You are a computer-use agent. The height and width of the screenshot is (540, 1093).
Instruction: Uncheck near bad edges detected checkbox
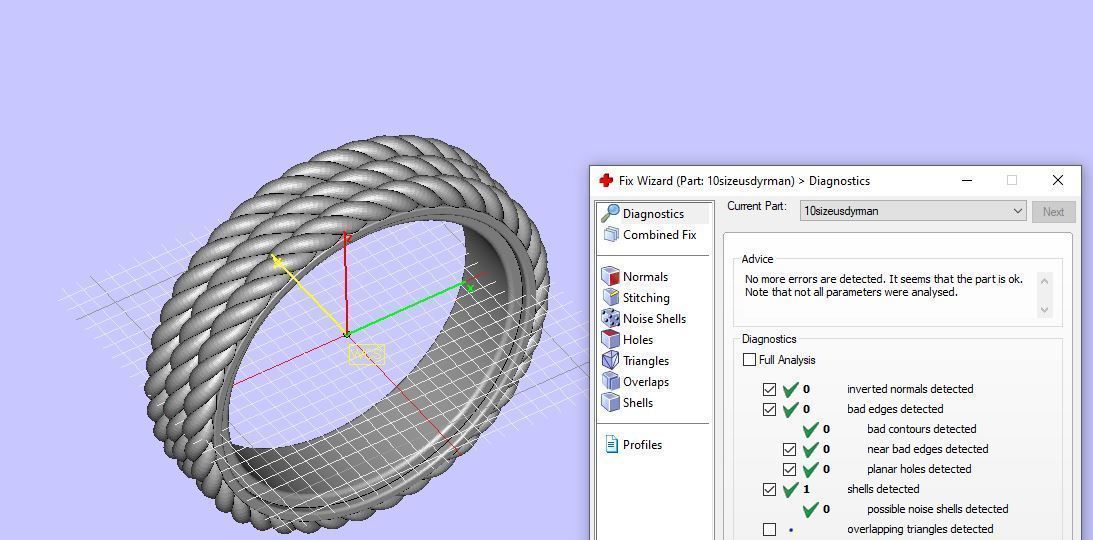tap(789, 449)
